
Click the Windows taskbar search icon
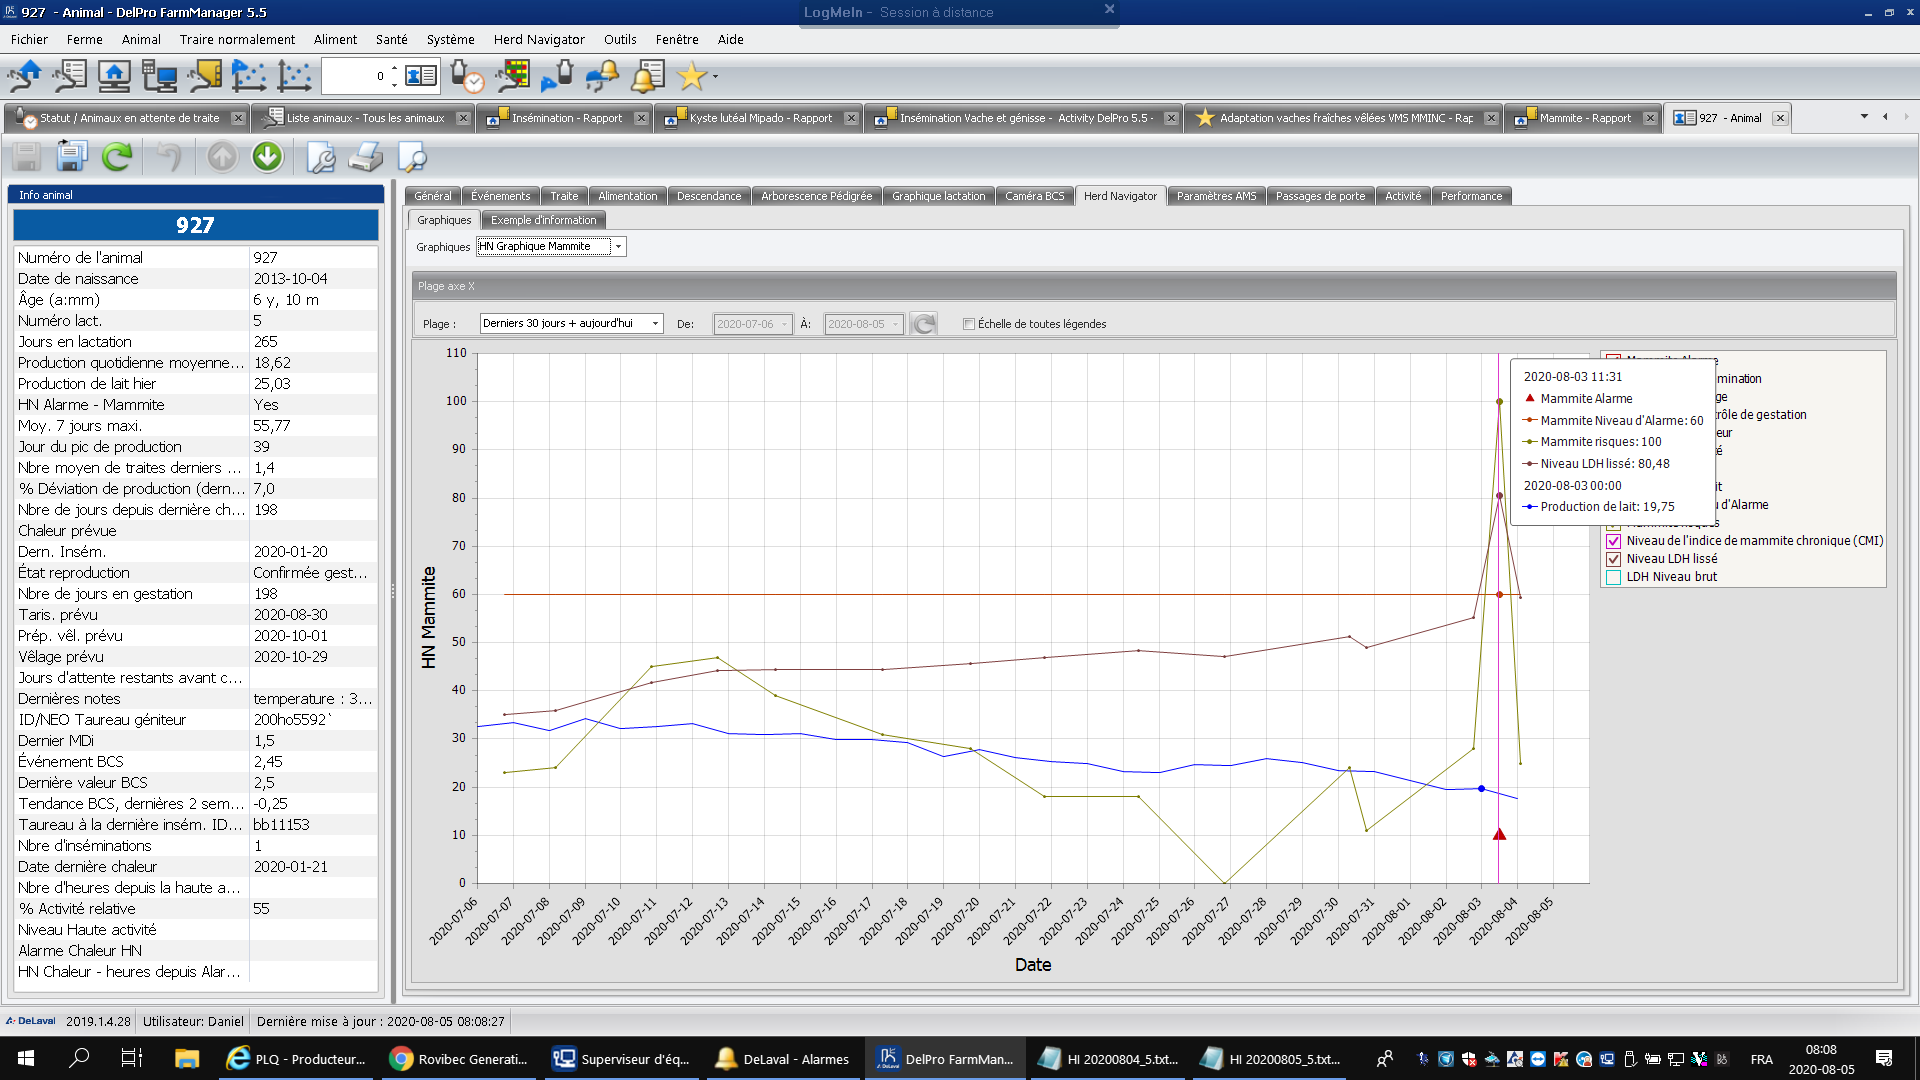coord(79,1058)
